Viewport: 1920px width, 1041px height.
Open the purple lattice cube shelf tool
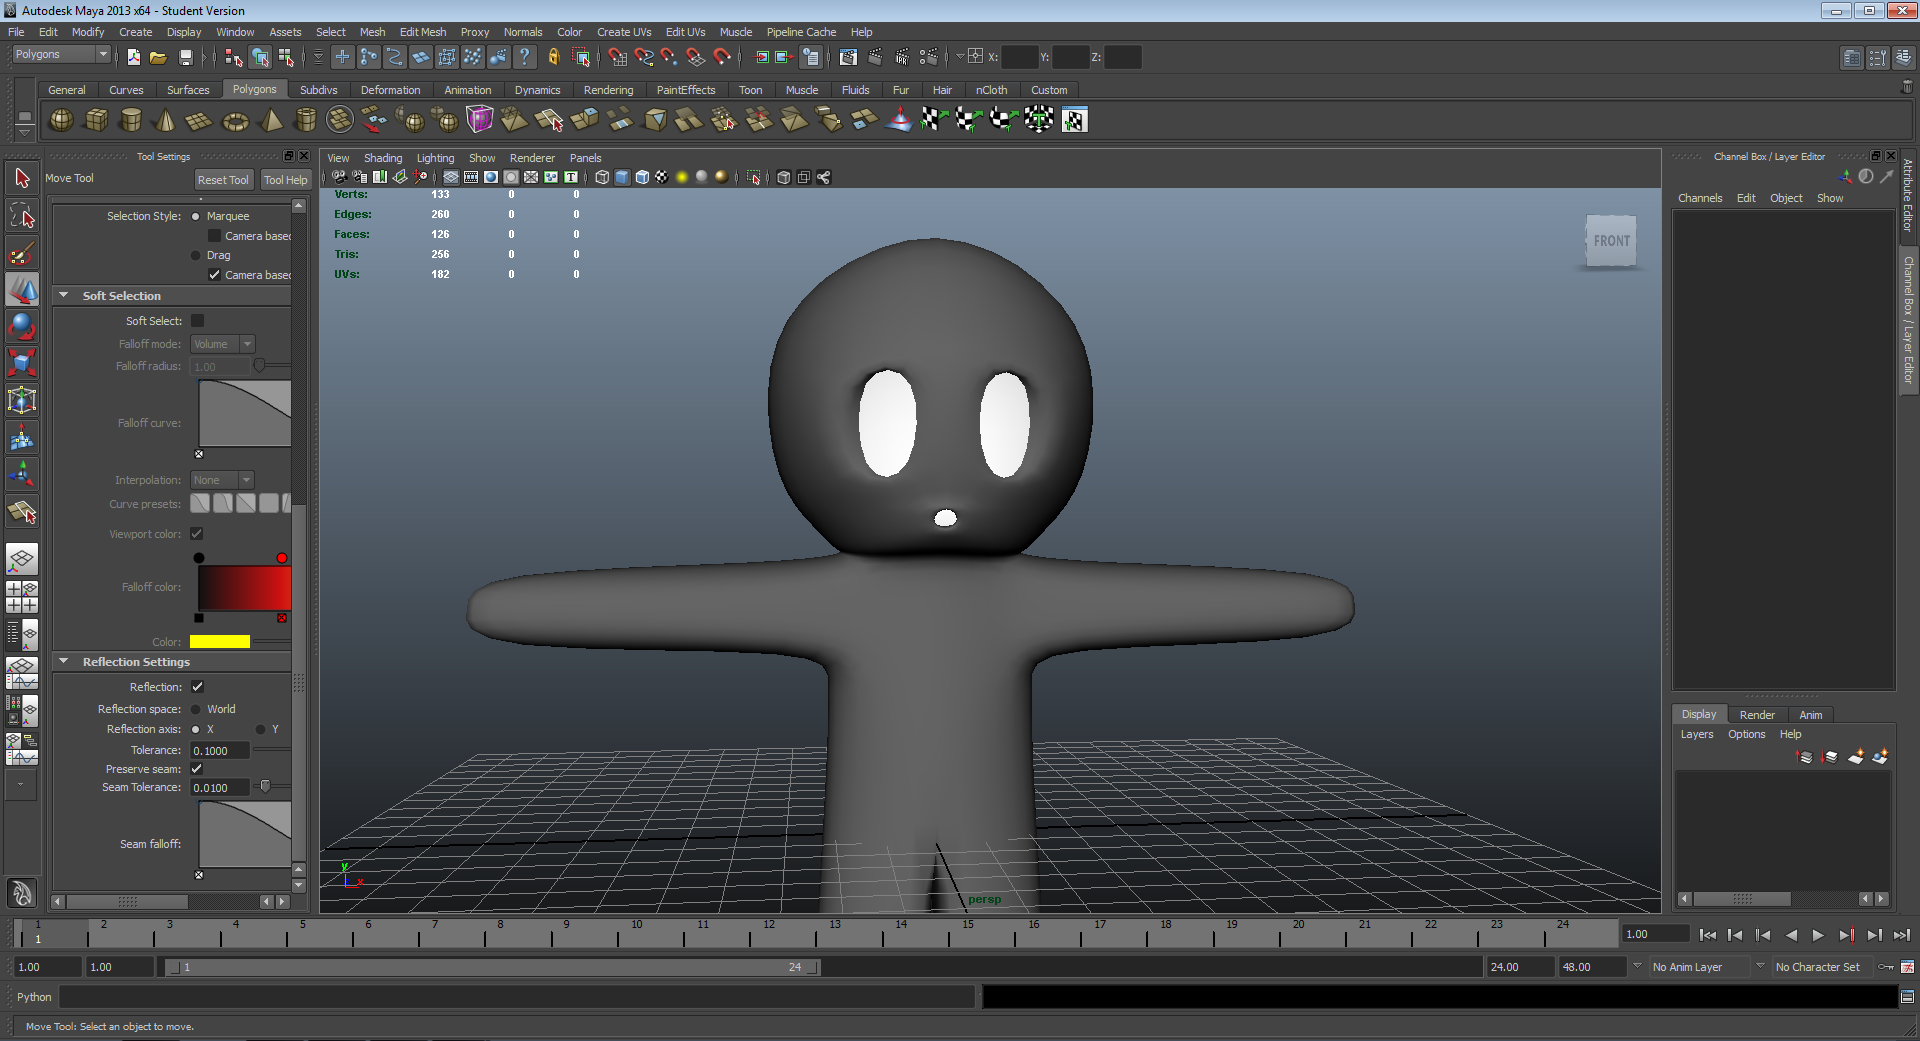coord(479,120)
